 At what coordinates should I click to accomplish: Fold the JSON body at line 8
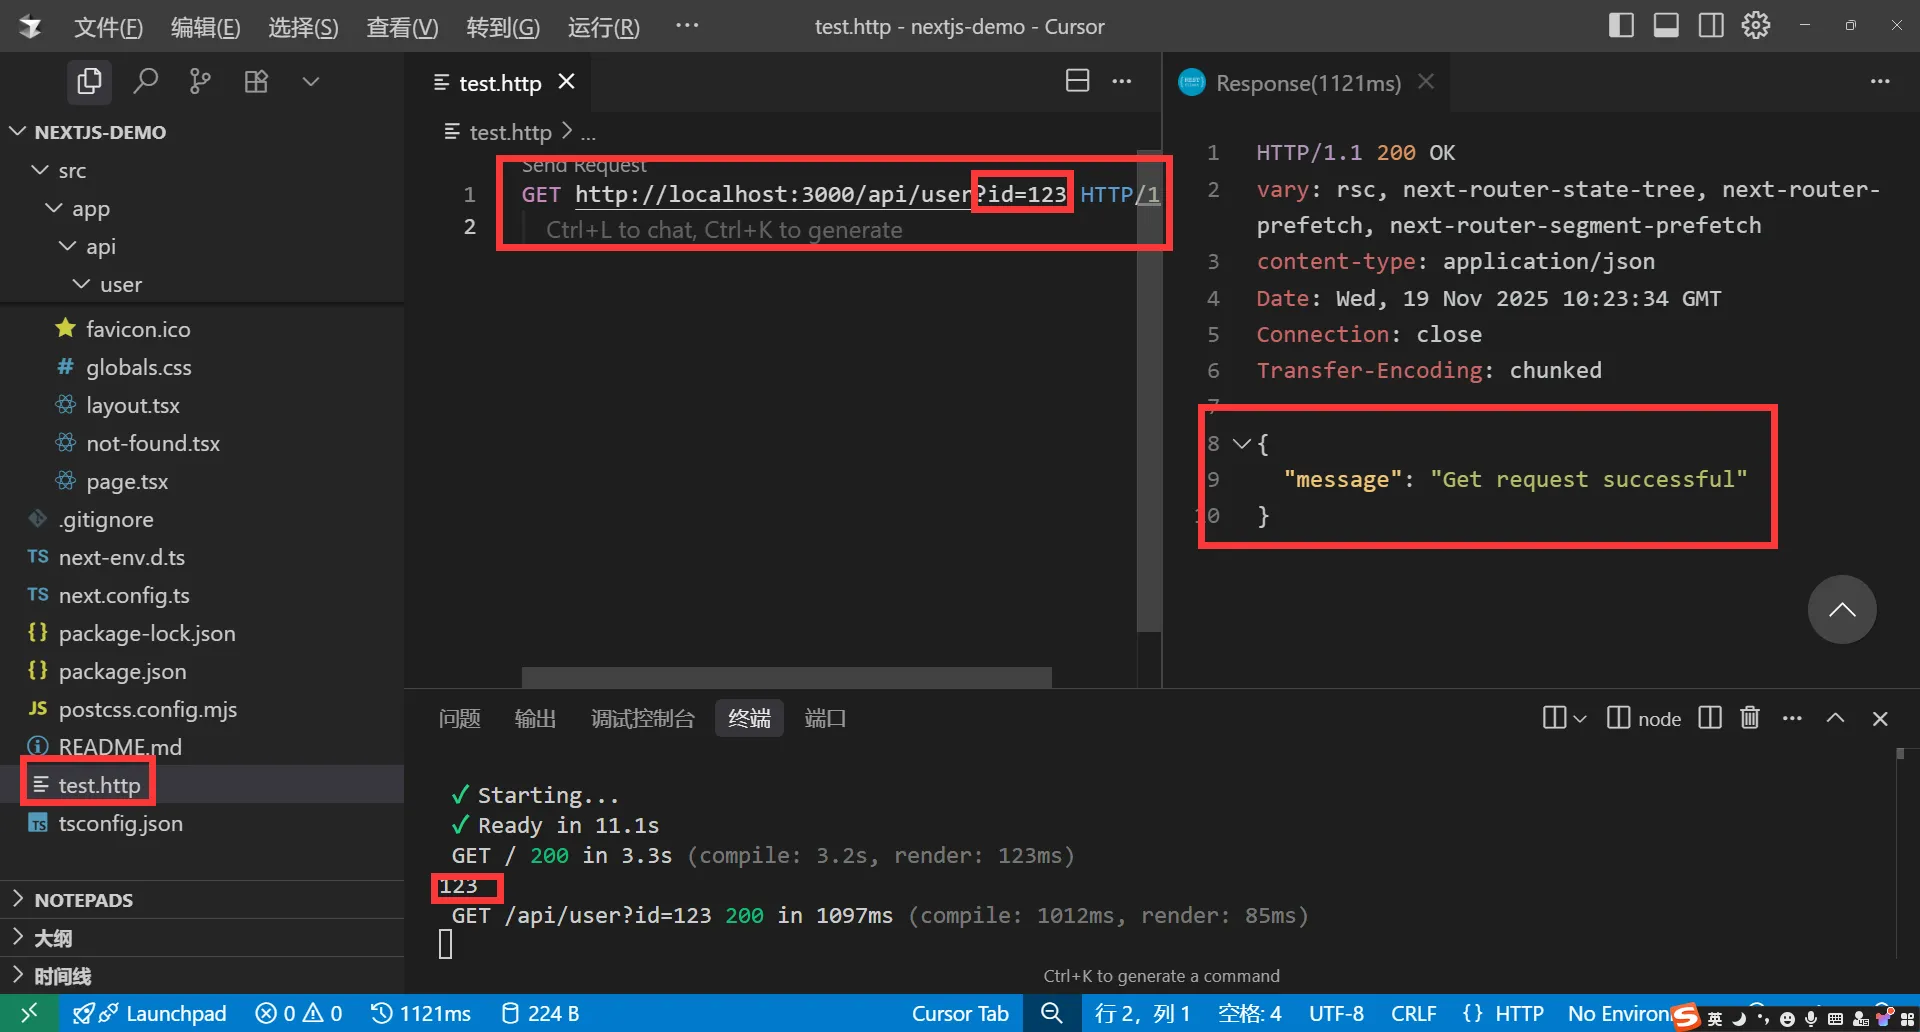1242,443
